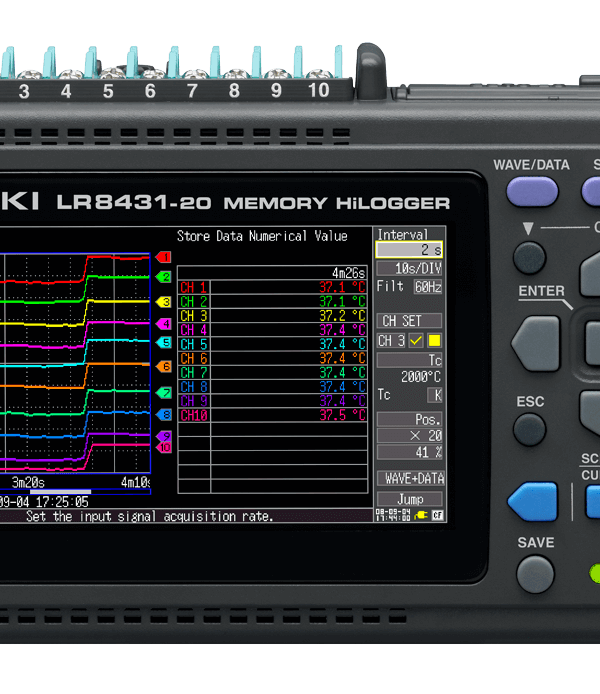Click terminal number 10 on the top block

point(319,90)
